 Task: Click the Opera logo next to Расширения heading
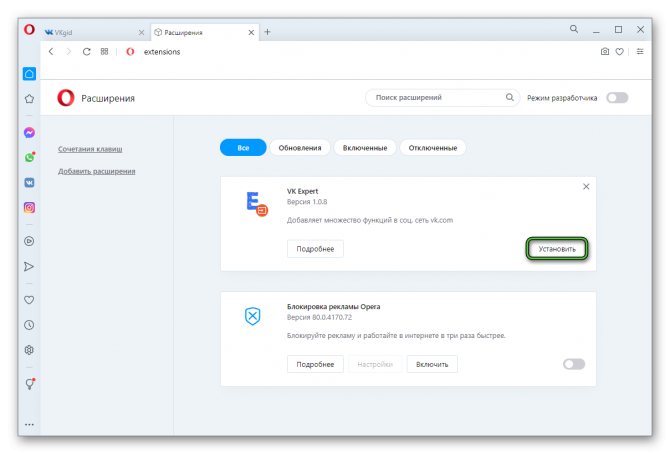66,98
